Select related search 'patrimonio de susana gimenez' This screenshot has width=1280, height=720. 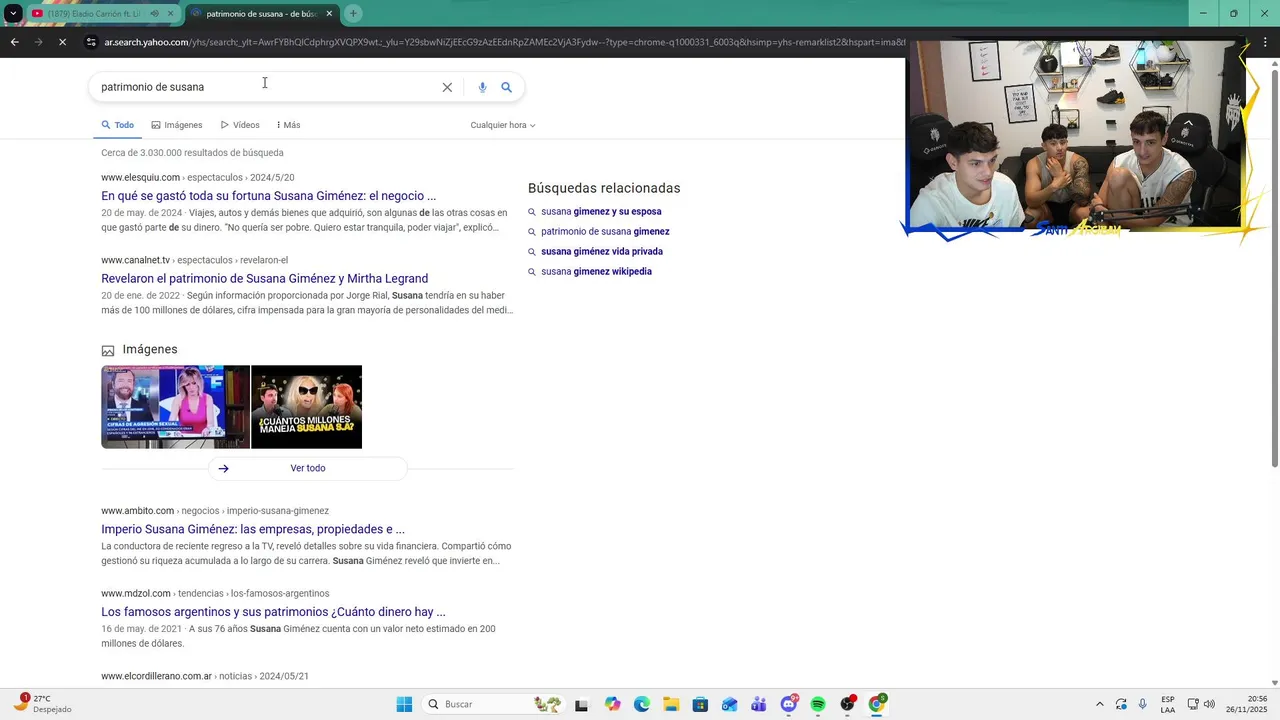coord(605,231)
